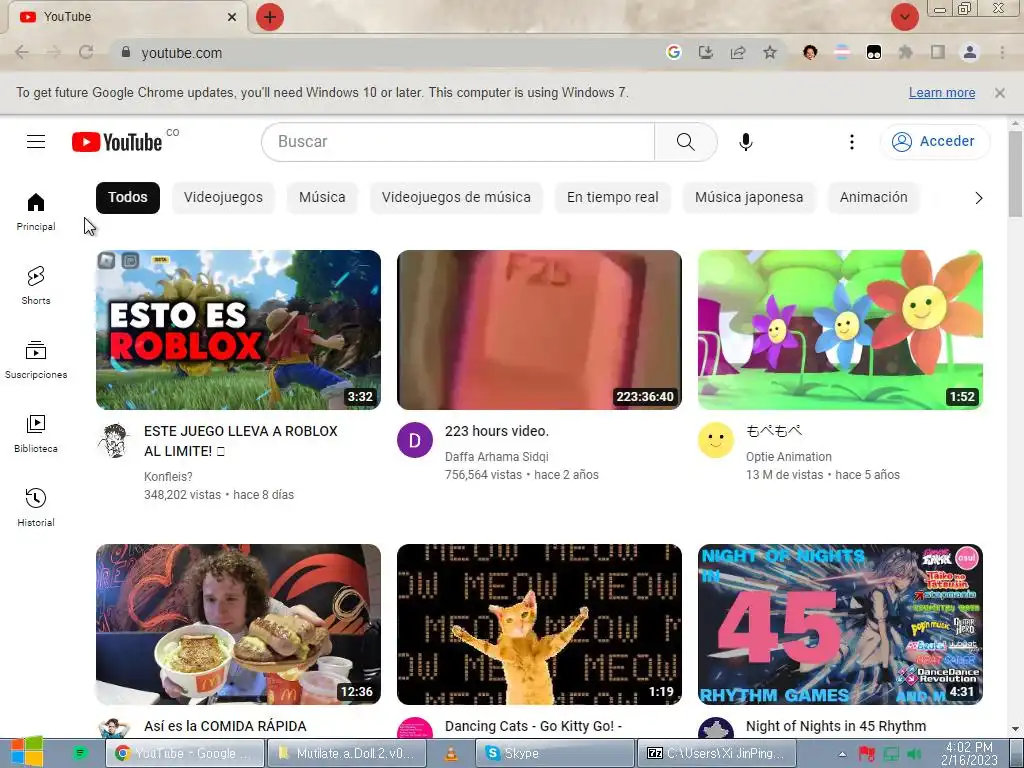Image resolution: width=1024 pixels, height=768 pixels.
Task: Select the Videojuegos de música chip
Action: pyautogui.click(x=456, y=197)
